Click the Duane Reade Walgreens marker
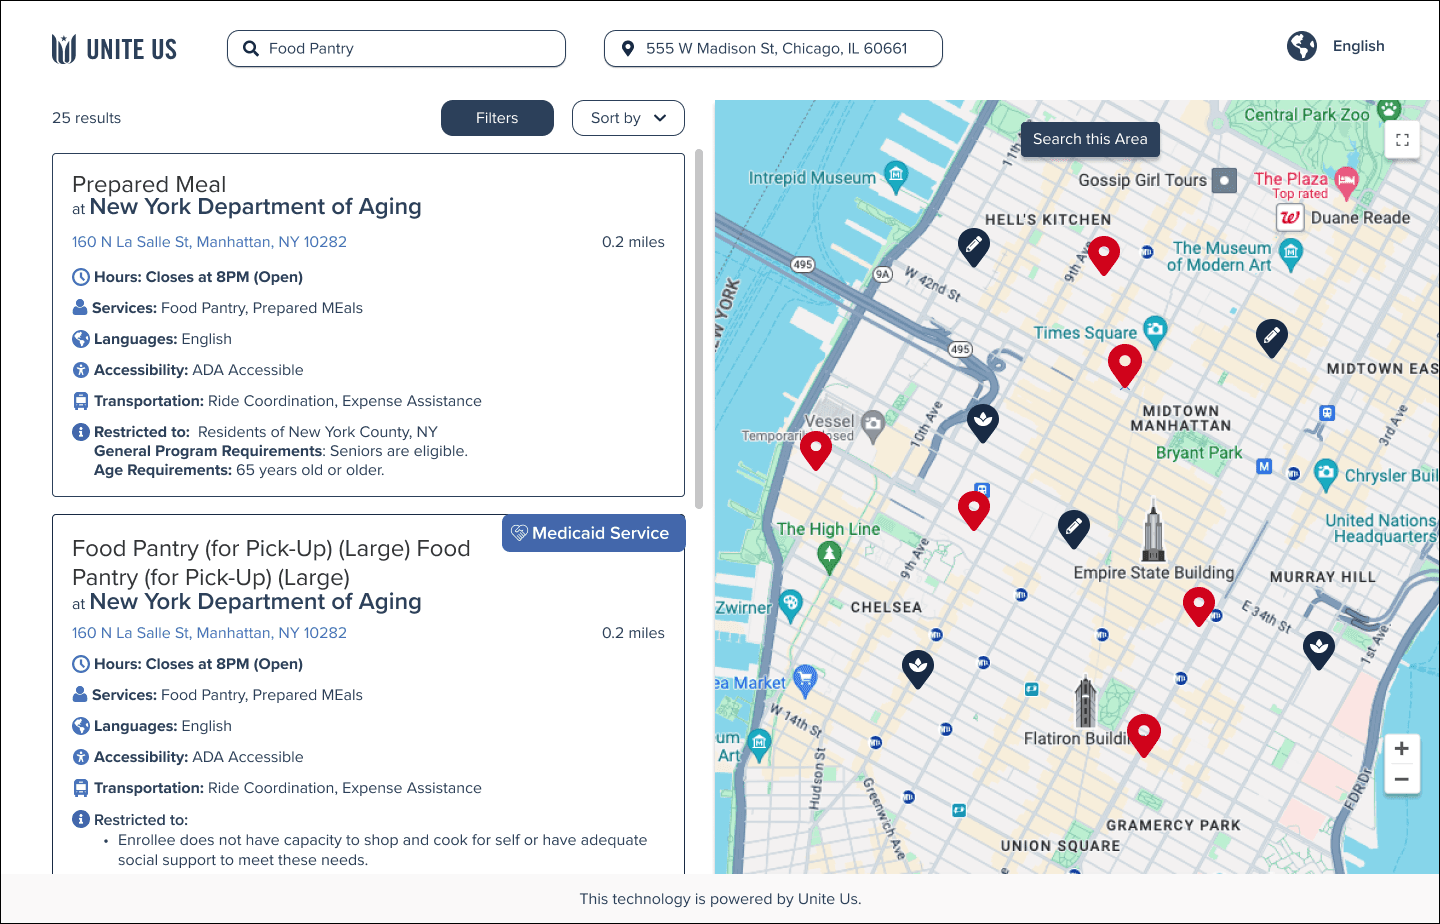This screenshot has width=1440, height=924. pyautogui.click(x=1290, y=217)
